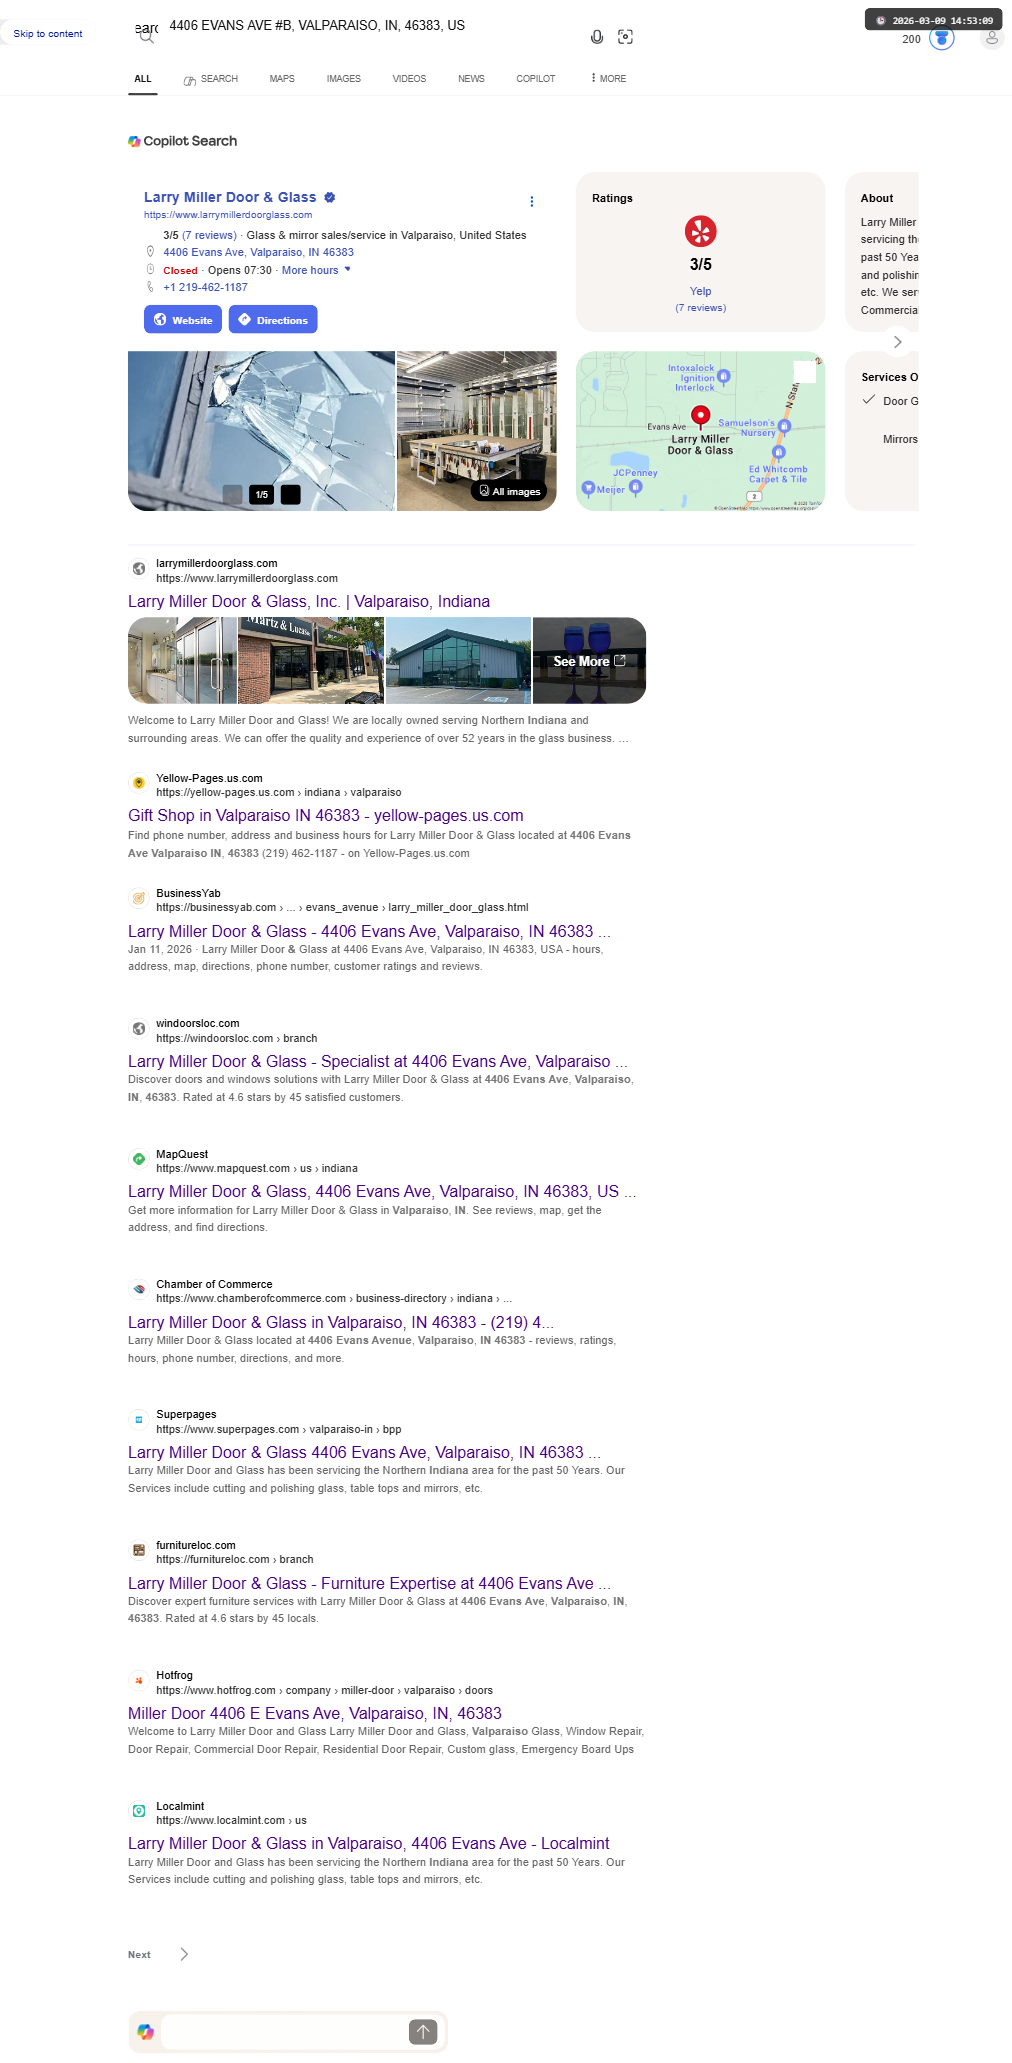
Task: Click the Yellow-Pages.us.com favicon
Action: click(x=139, y=783)
